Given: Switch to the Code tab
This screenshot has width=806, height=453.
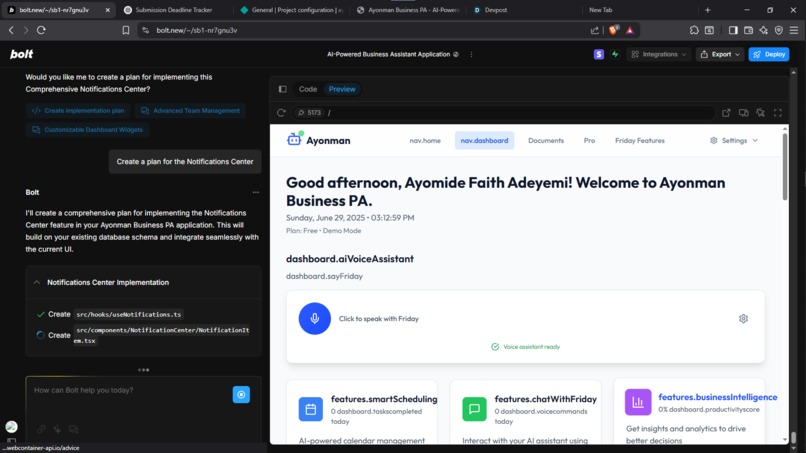Looking at the screenshot, I should coord(308,89).
